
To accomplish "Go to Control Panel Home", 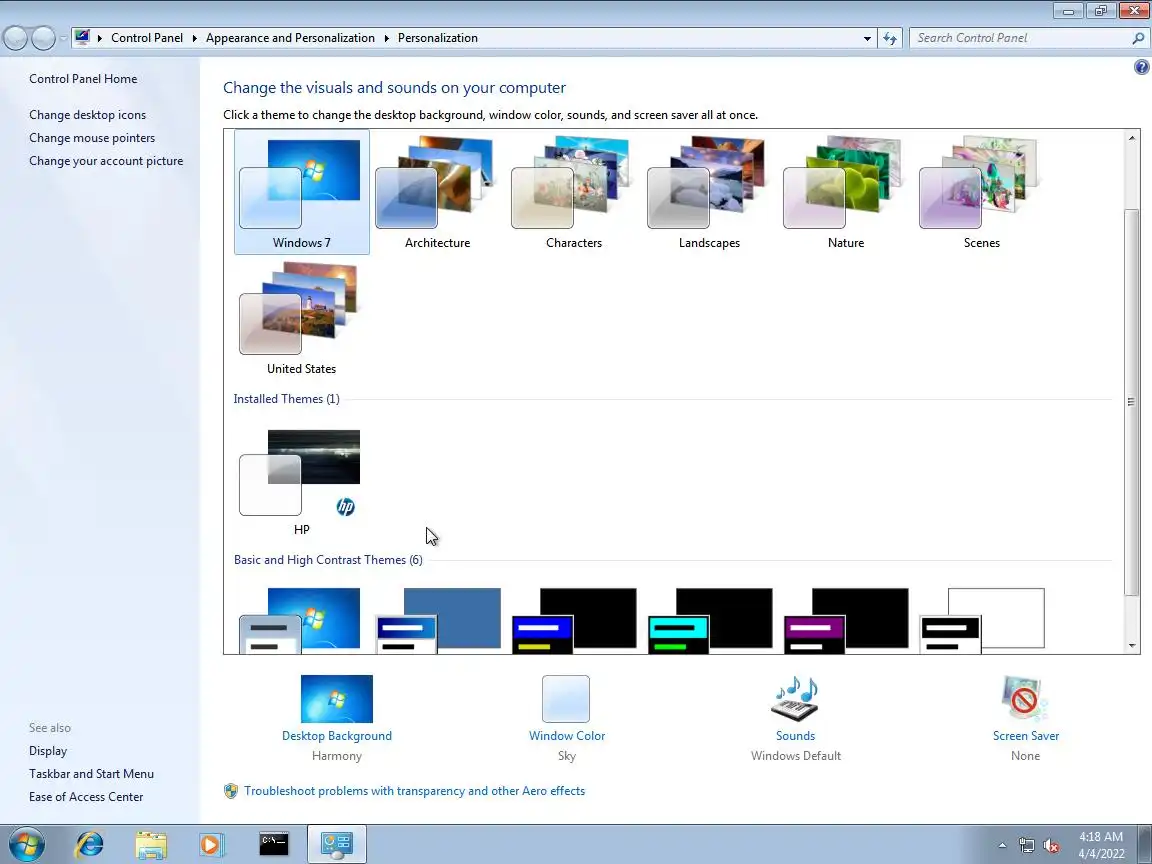I will [83, 79].
